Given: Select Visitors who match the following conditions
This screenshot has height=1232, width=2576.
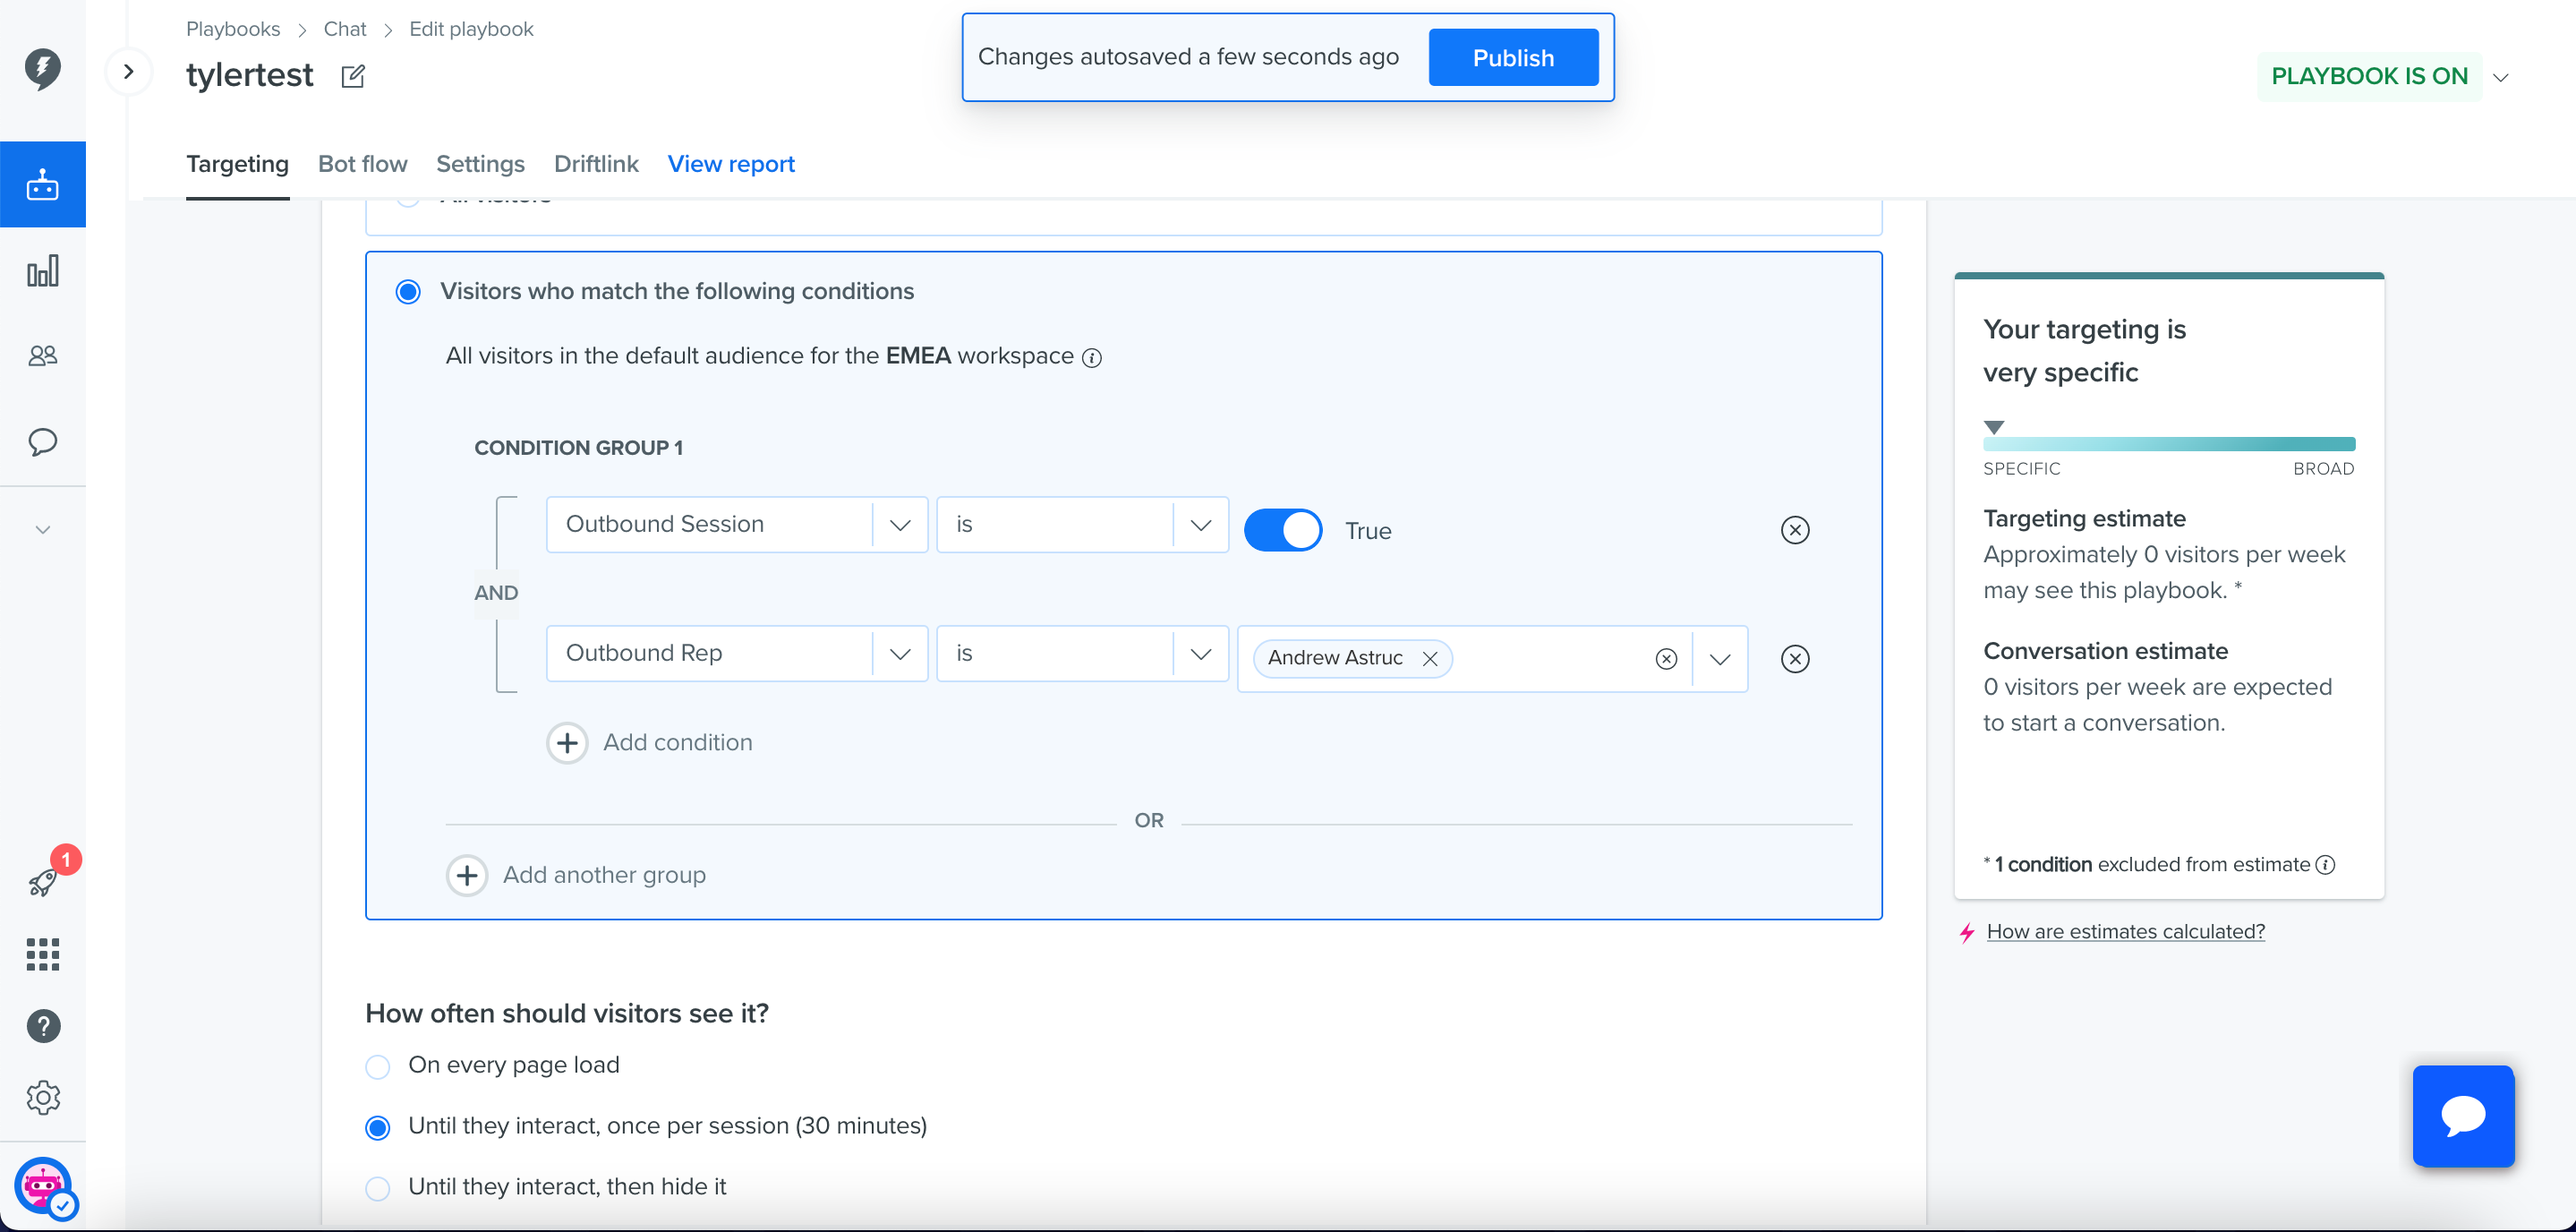Looking at the screenshot, I should 408,292.
